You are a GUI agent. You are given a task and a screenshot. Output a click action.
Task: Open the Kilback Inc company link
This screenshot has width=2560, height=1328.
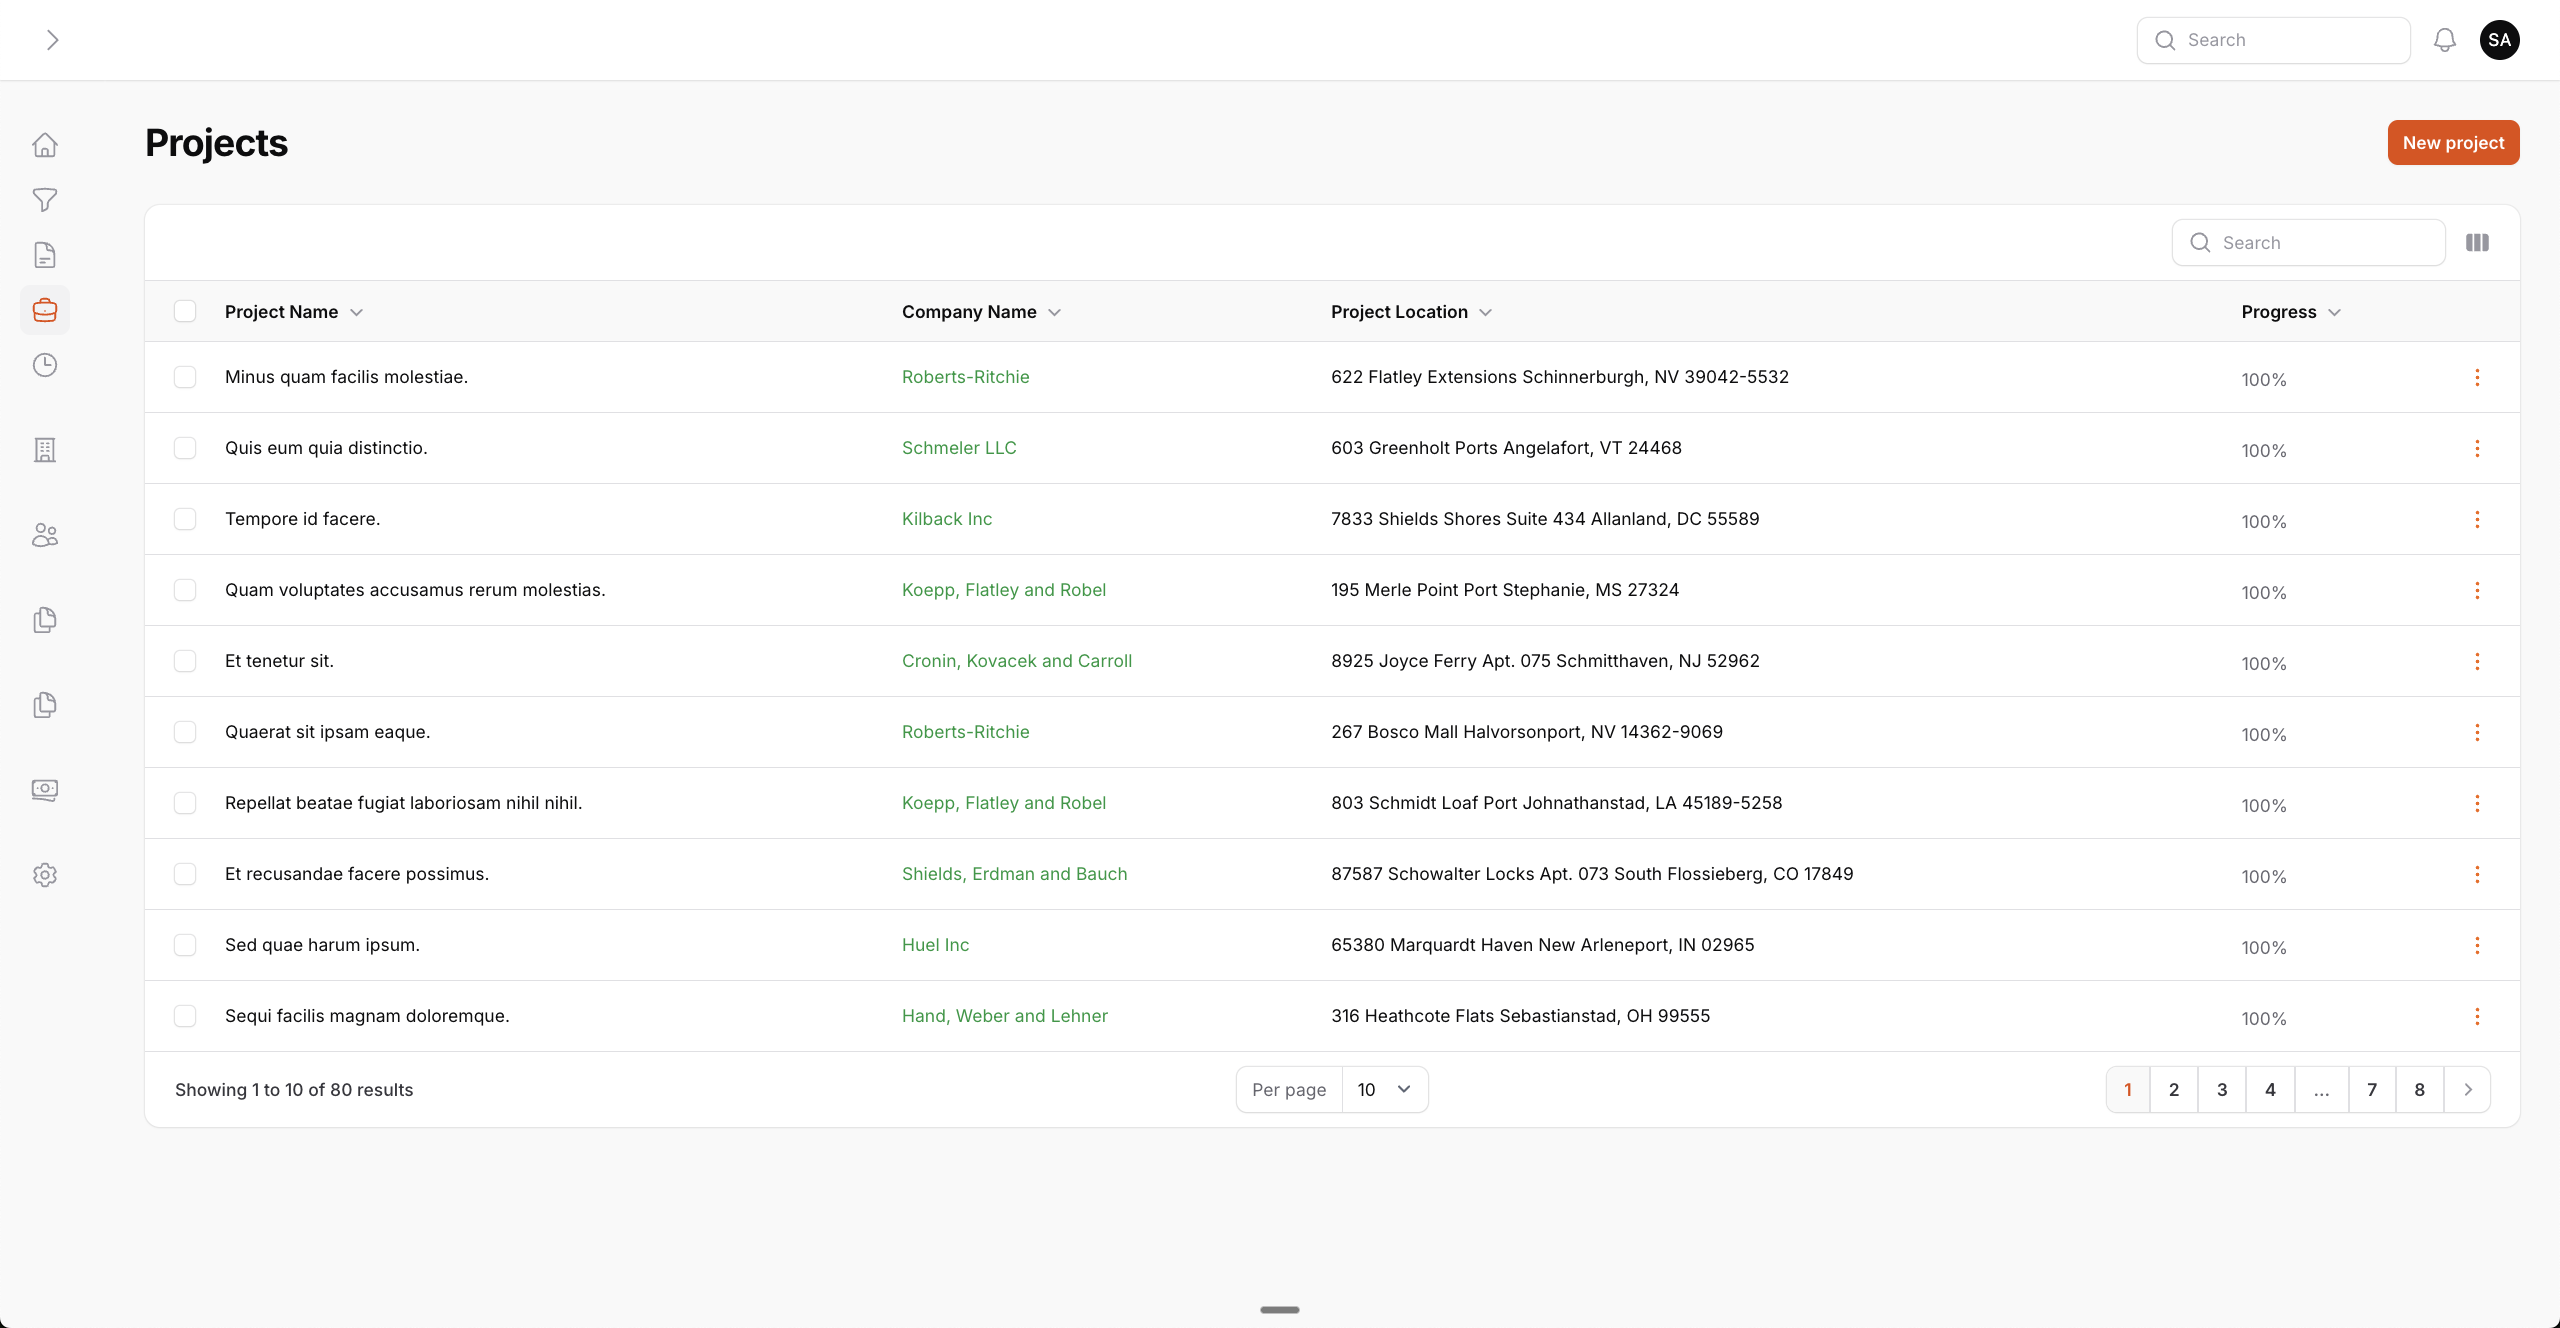tap(947, 519)
